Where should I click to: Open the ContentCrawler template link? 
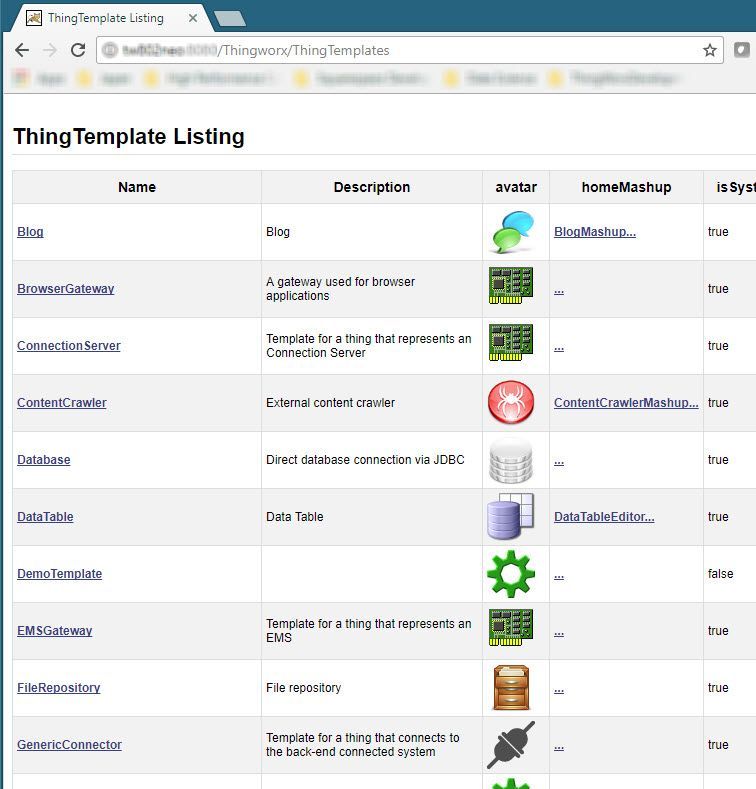pyautogui.click(x=62, y=403)
